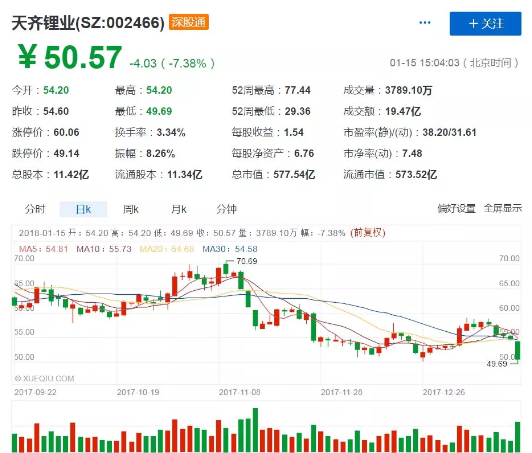Switch to the 周k chart tab
The height and width of the screenshot is (453, 532).
click(x=131, y=209)
